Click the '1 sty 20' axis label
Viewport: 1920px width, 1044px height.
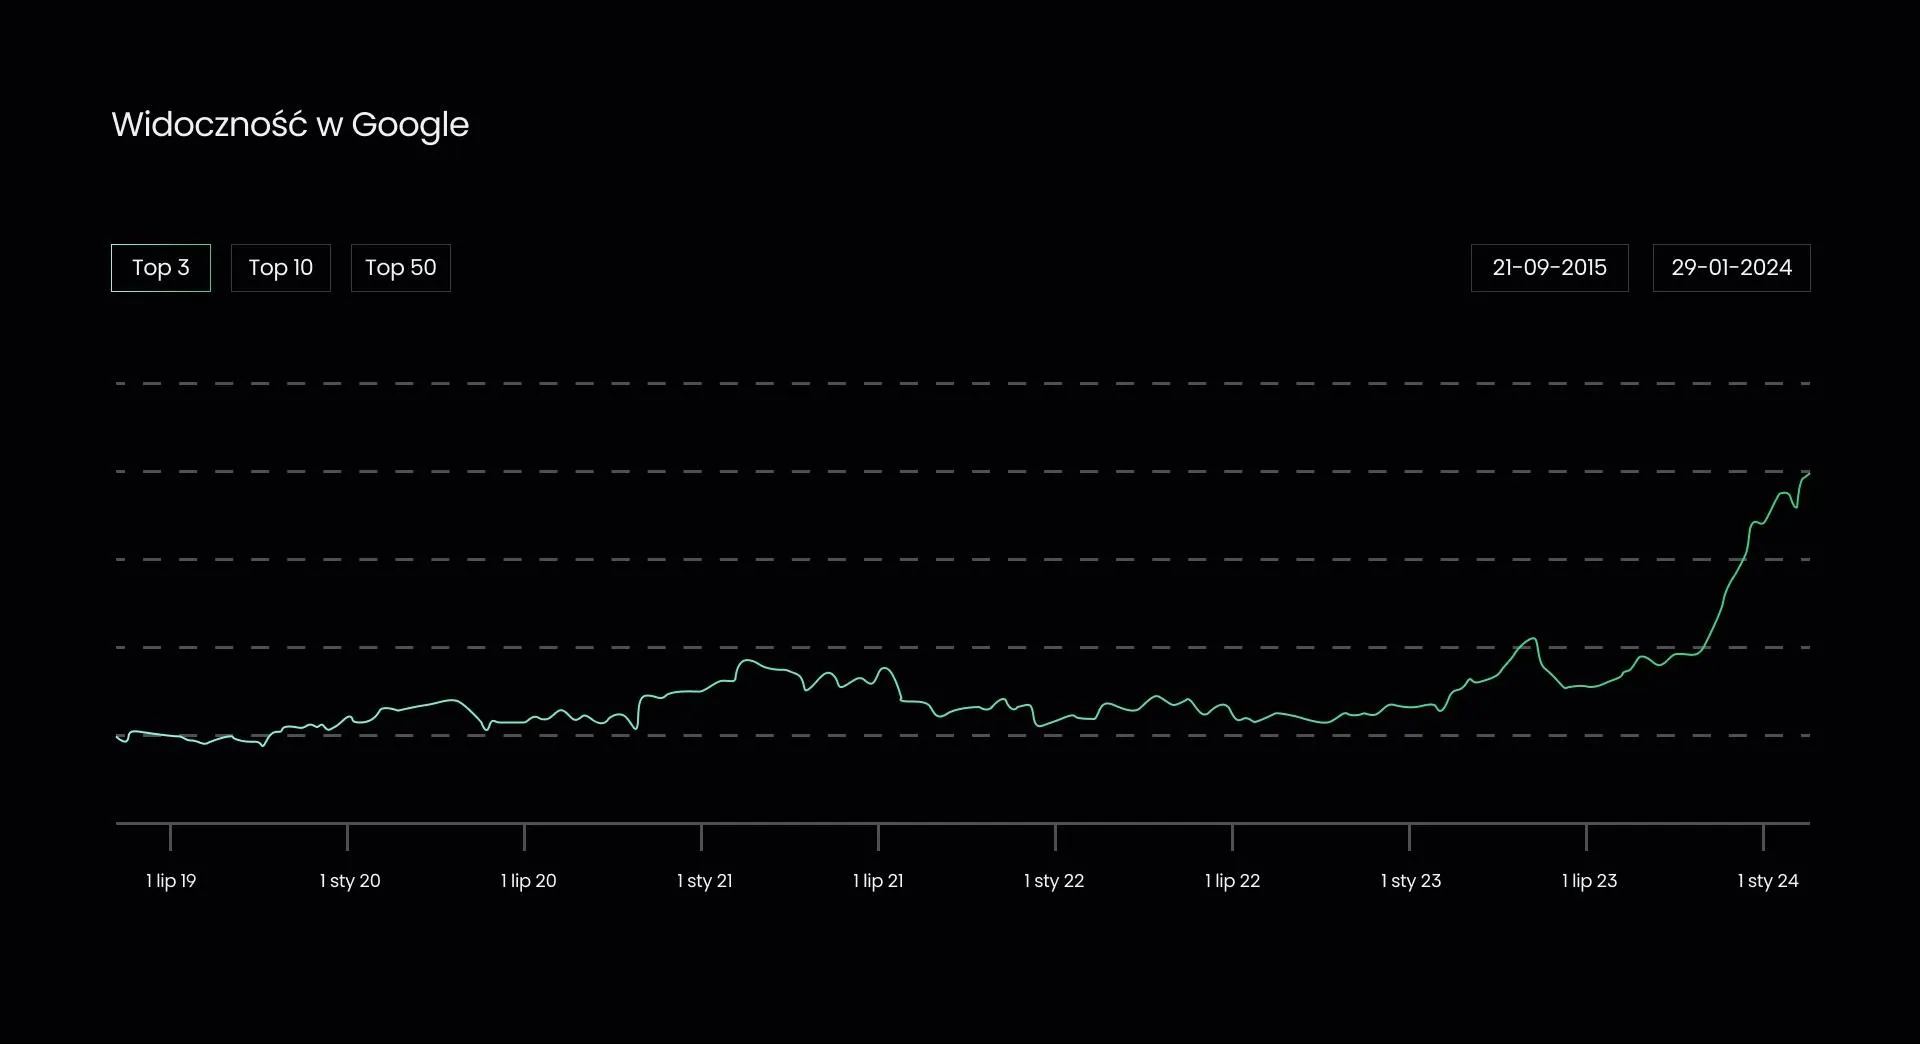(350, 881)
